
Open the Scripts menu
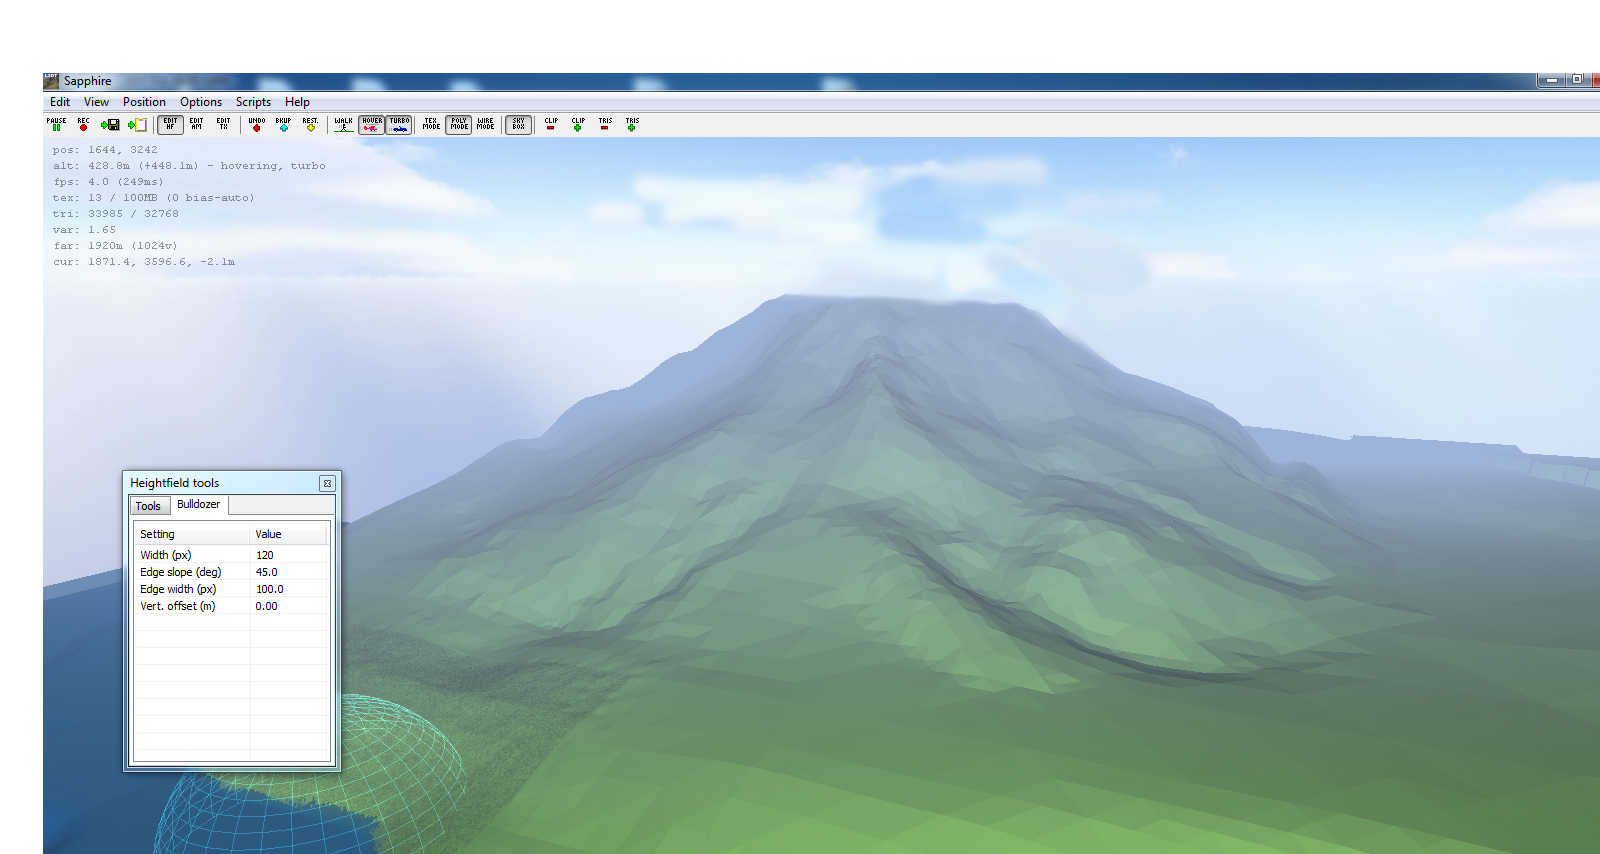point(253,102)
